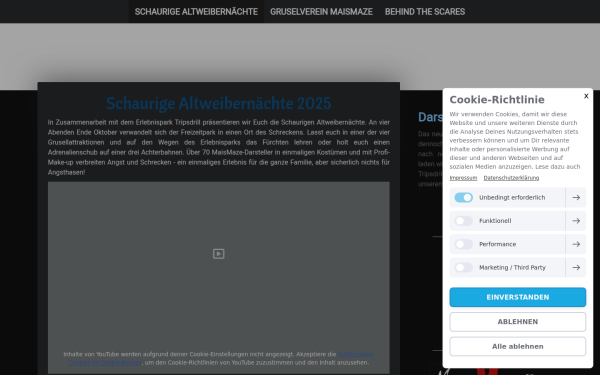Screen dimensions: 600x375
Task: Click the Marketing / Third Party label
Action: pos(512,267)
